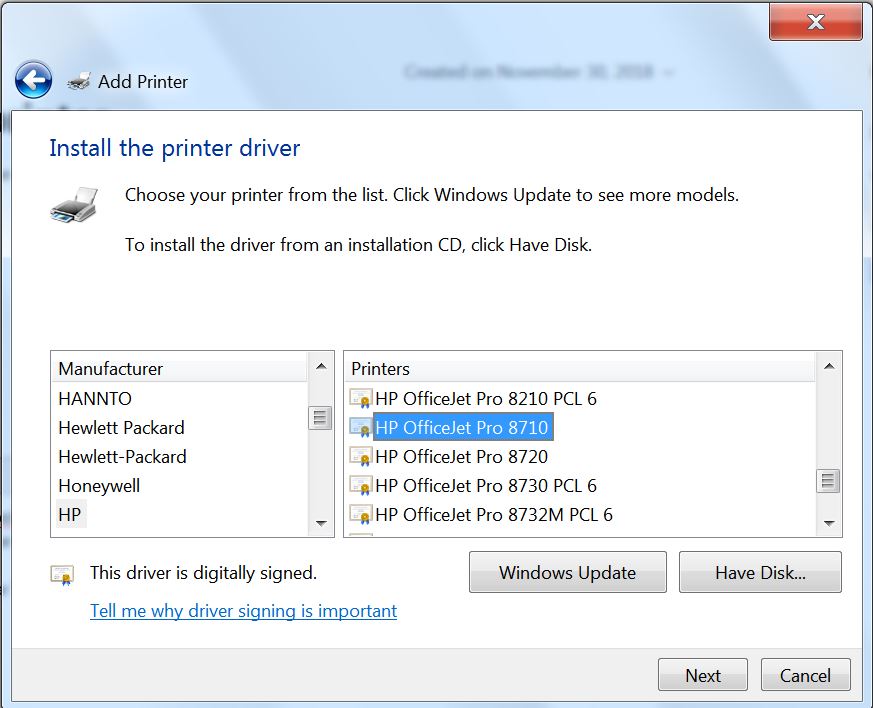Click the certificate icon beside HP OfficeJet Pro 8732M PCL 6
This screenshot has height=708, width=873.
360,514
